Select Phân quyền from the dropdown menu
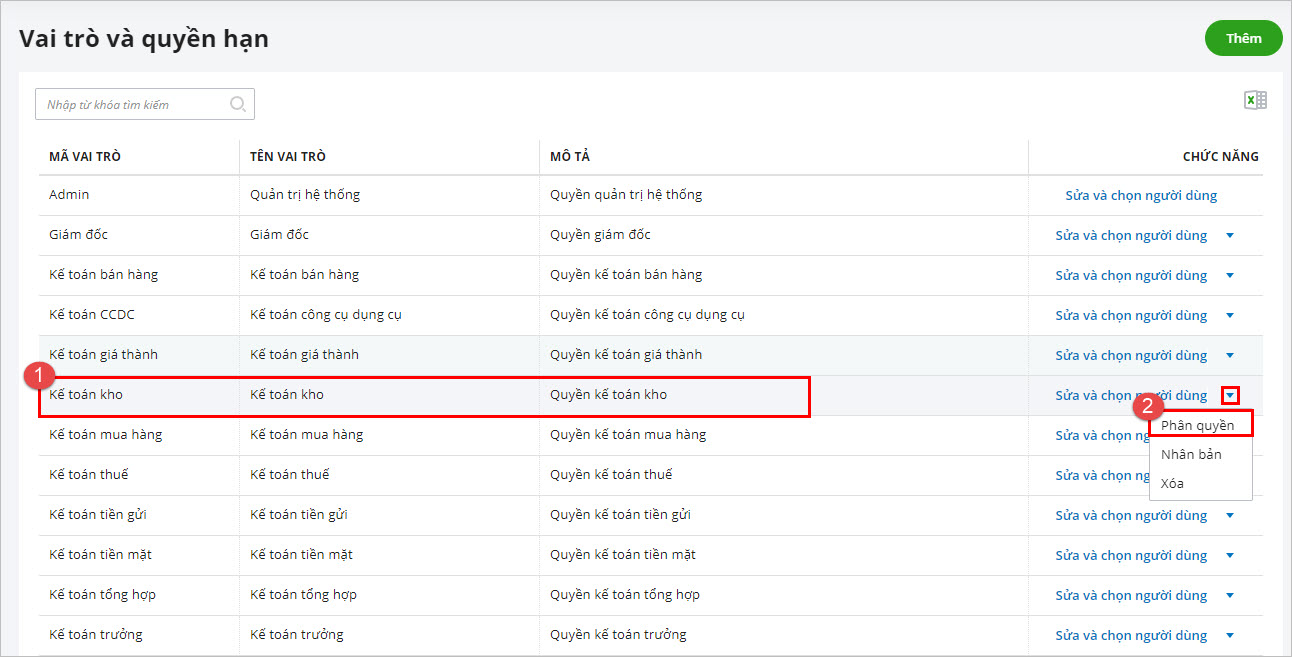 click(1197, 425)
